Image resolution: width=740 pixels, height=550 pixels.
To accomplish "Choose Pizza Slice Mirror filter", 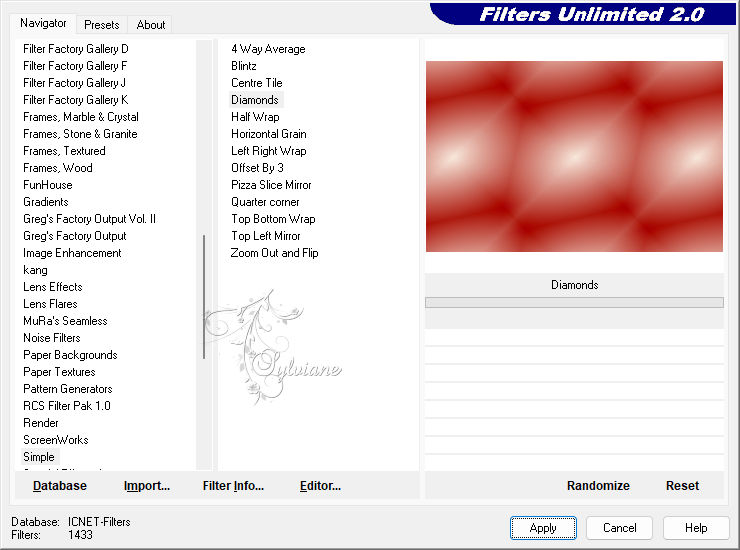I will point(271,185).
